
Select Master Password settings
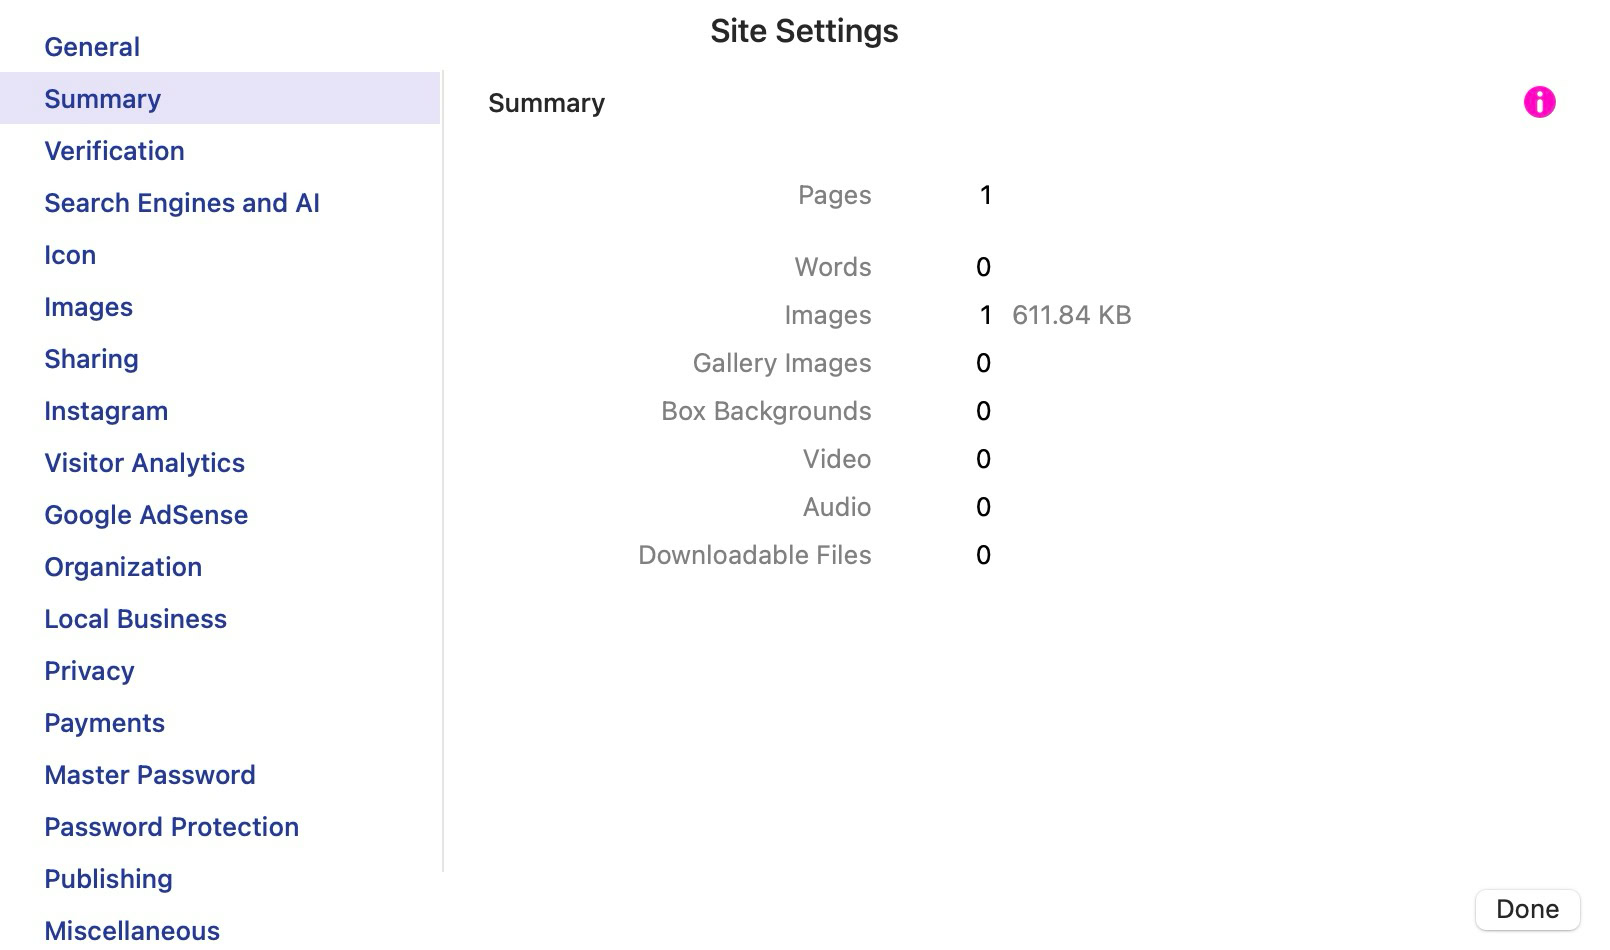(150, 775)
